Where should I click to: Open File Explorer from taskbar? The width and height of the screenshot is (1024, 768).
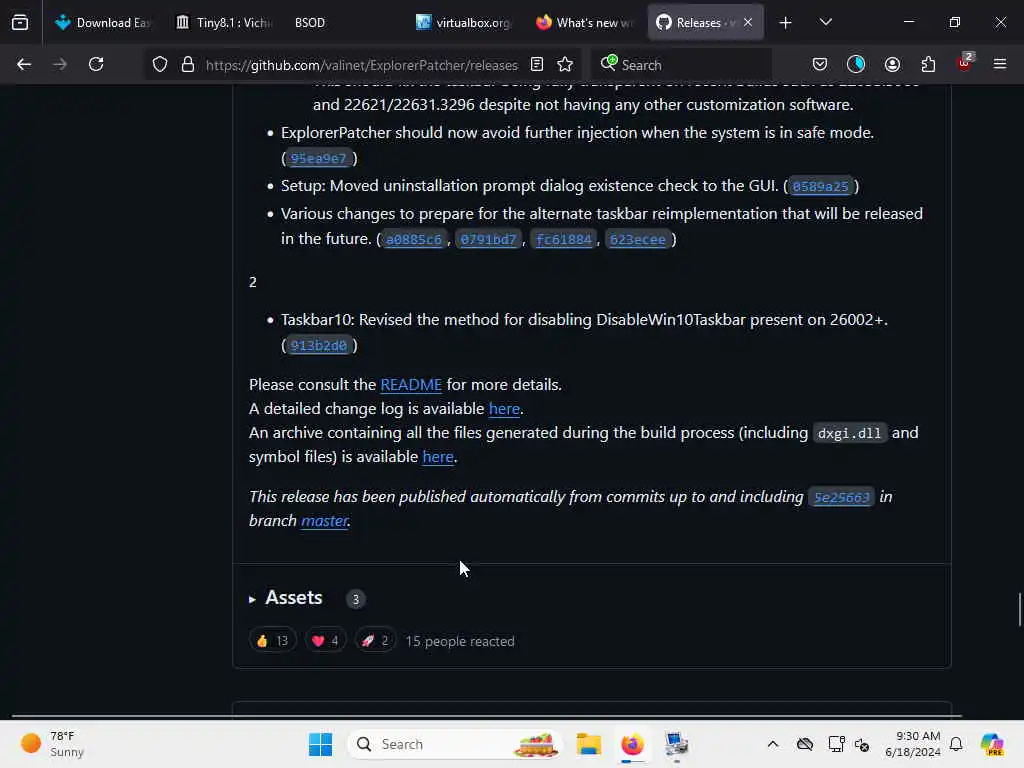(588, 744)
